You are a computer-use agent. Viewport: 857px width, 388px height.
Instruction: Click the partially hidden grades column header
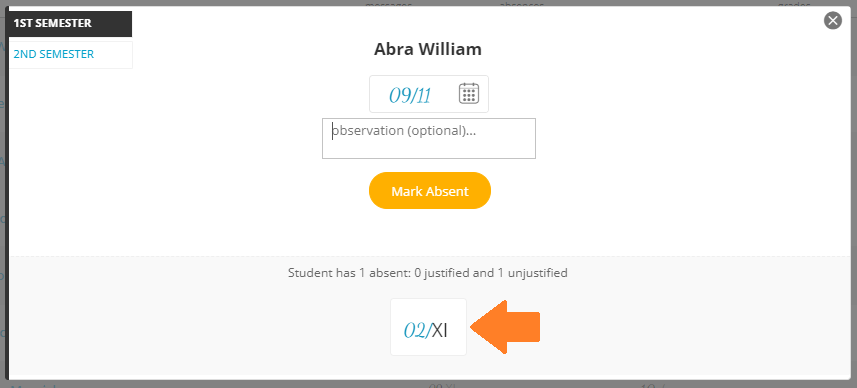click(x=795, y=3)
